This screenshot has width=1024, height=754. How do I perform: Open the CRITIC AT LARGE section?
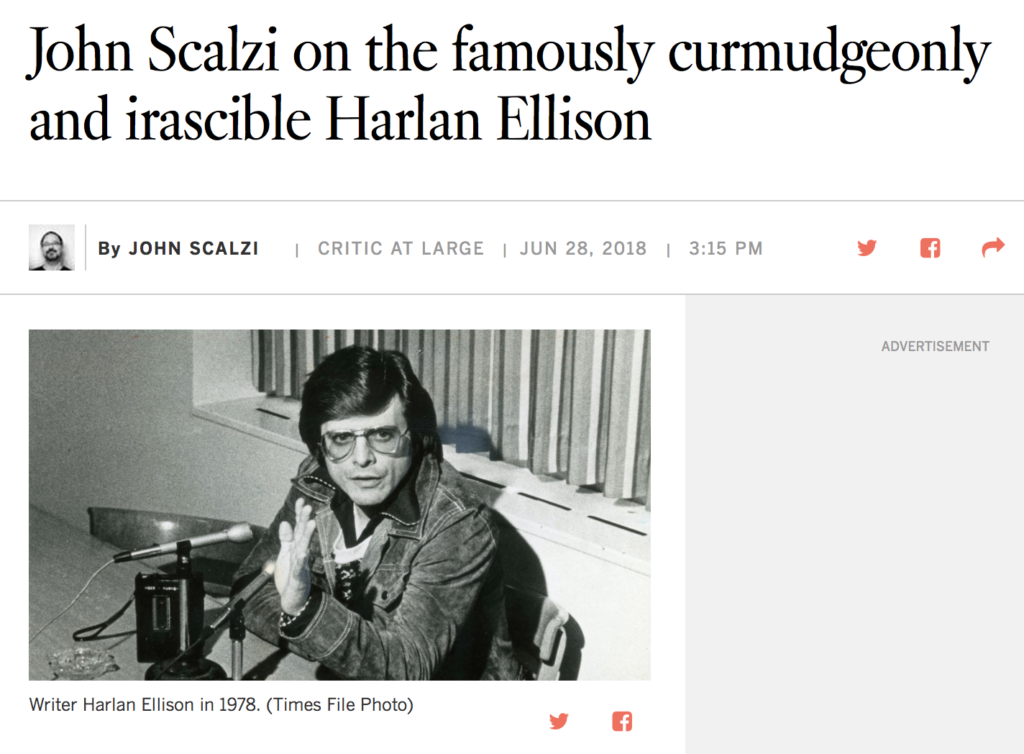tap(400, 249)
